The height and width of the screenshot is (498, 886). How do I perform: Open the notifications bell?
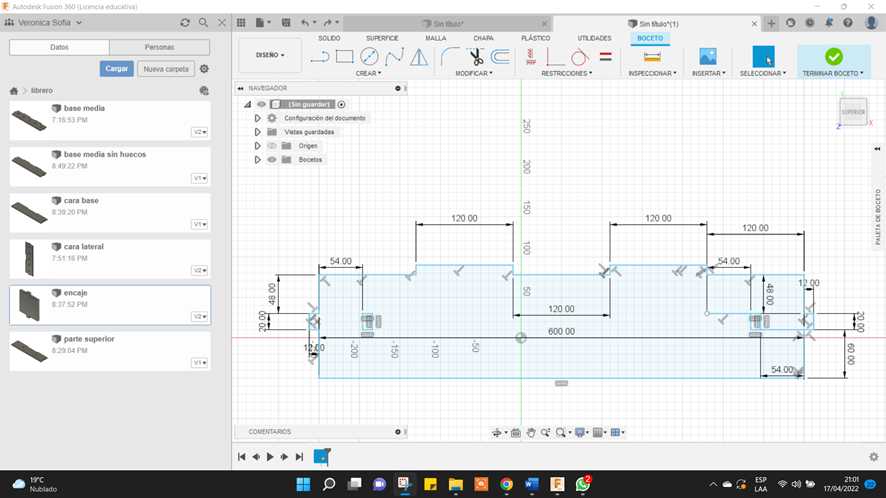[x=828, y=23]
